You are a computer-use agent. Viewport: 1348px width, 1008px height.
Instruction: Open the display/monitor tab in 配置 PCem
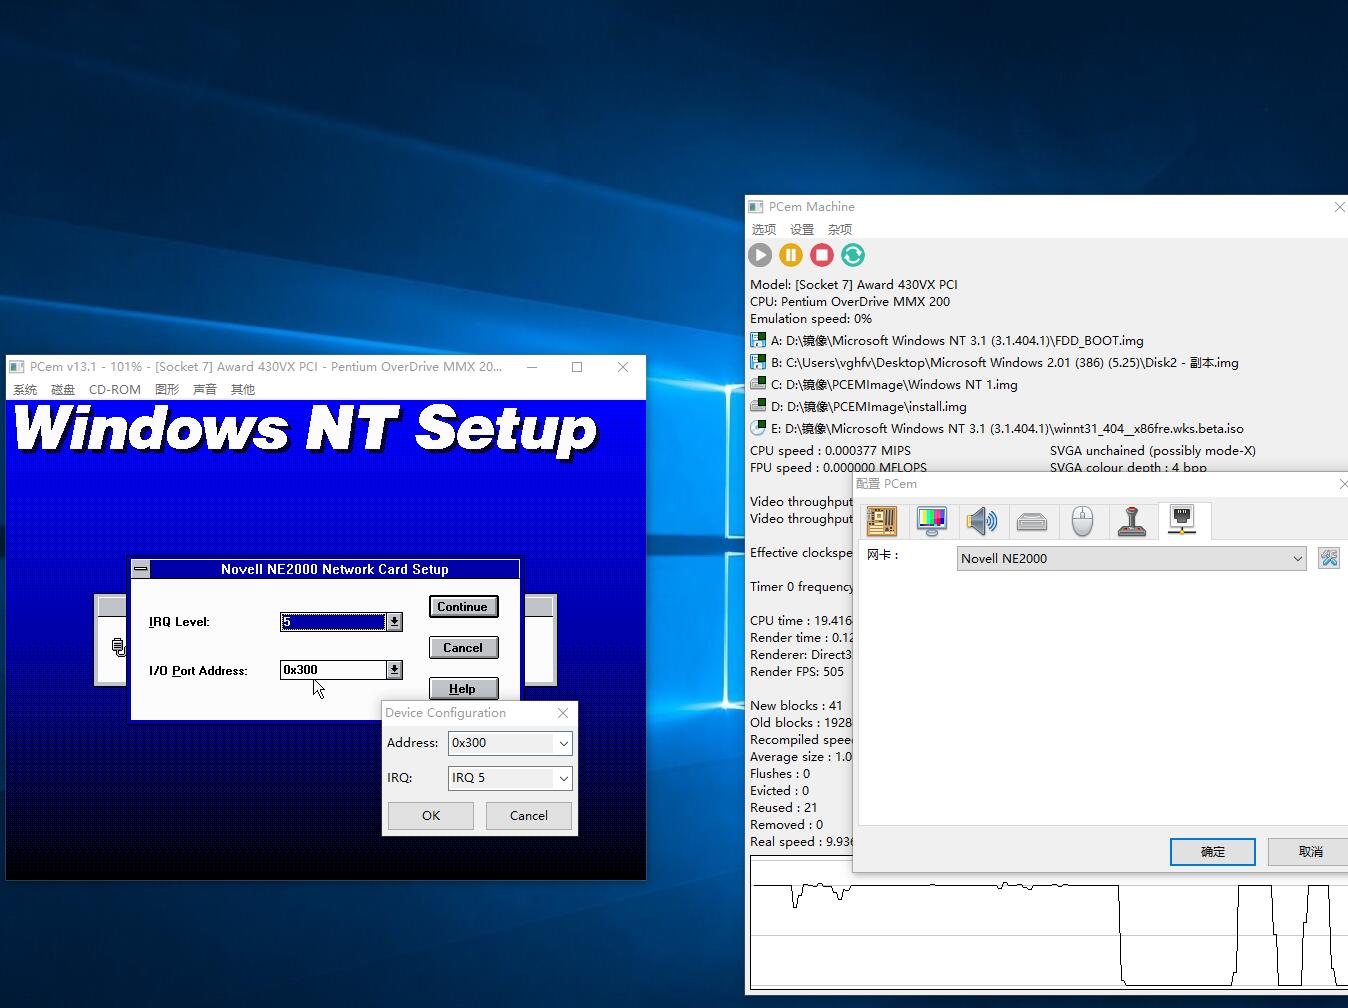[931, 520]
